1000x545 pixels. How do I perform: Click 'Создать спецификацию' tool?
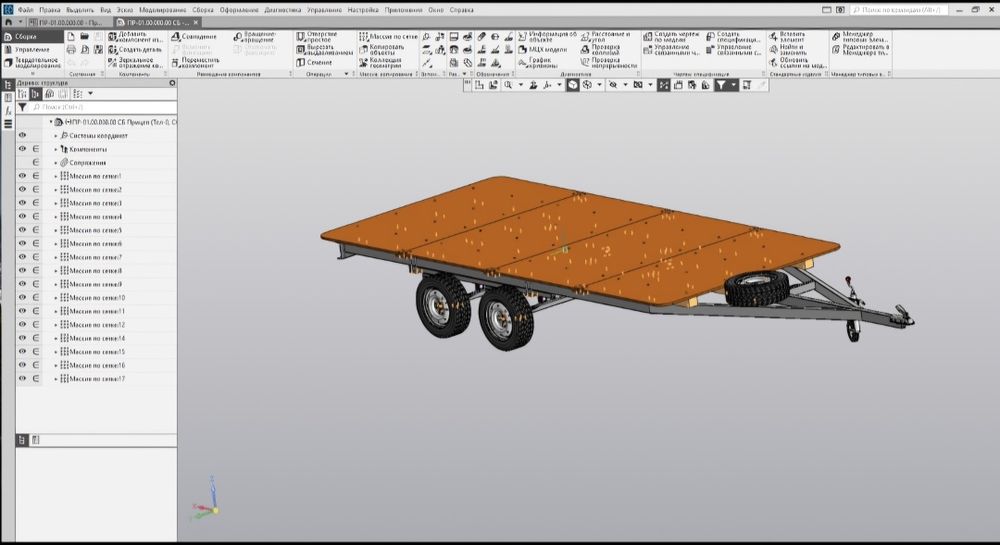pyautogui.click(x=733, y=37)
